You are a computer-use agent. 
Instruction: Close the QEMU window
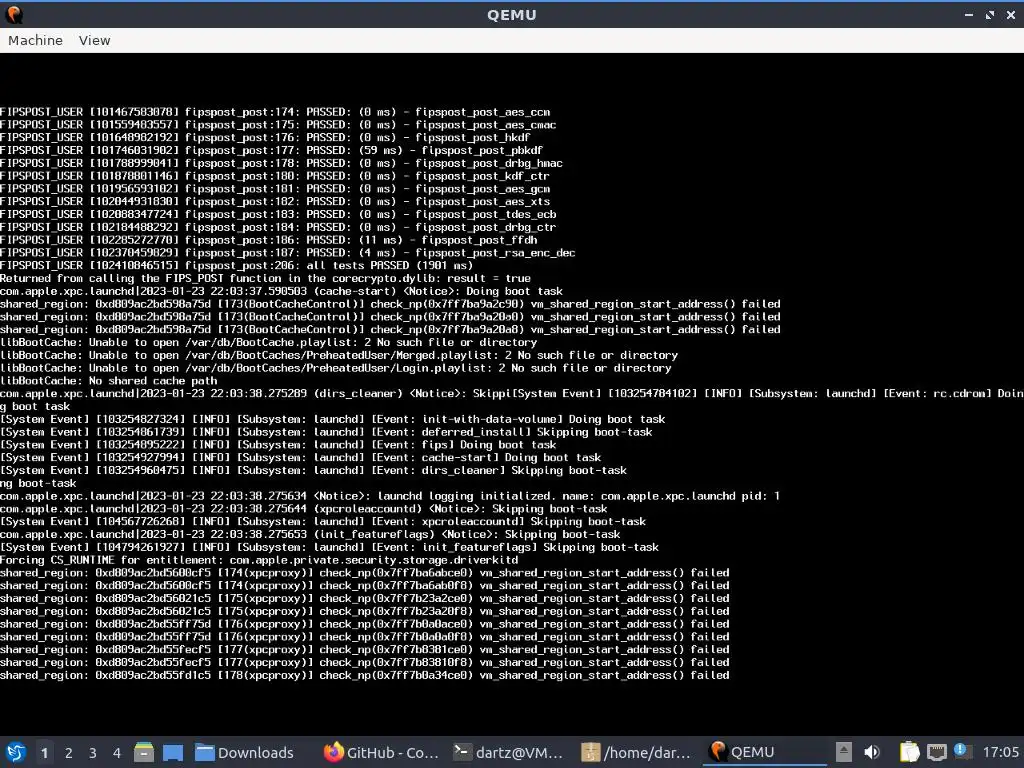(1011, 14)
